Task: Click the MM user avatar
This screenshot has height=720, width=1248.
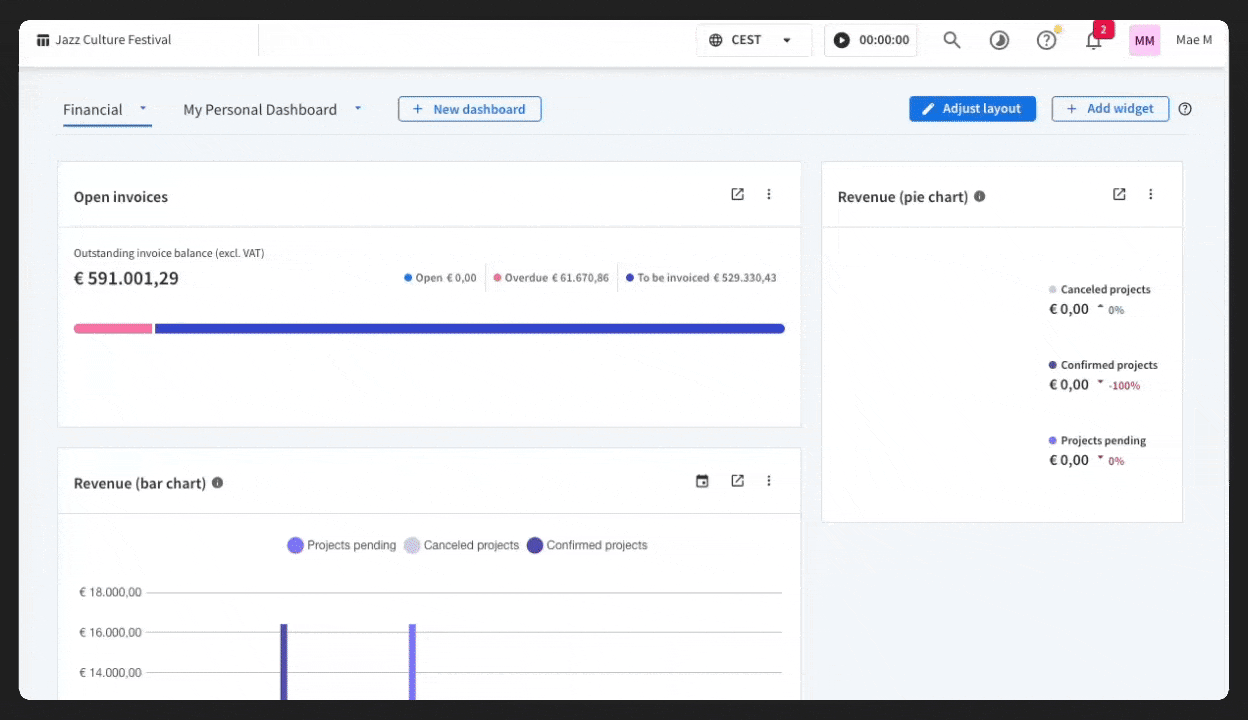Action: pyautogui.click(x=1145, y=40)
